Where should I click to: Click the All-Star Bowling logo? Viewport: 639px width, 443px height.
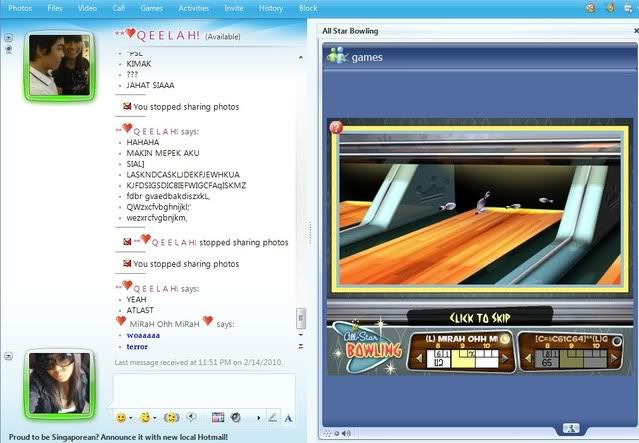[367, 346]
